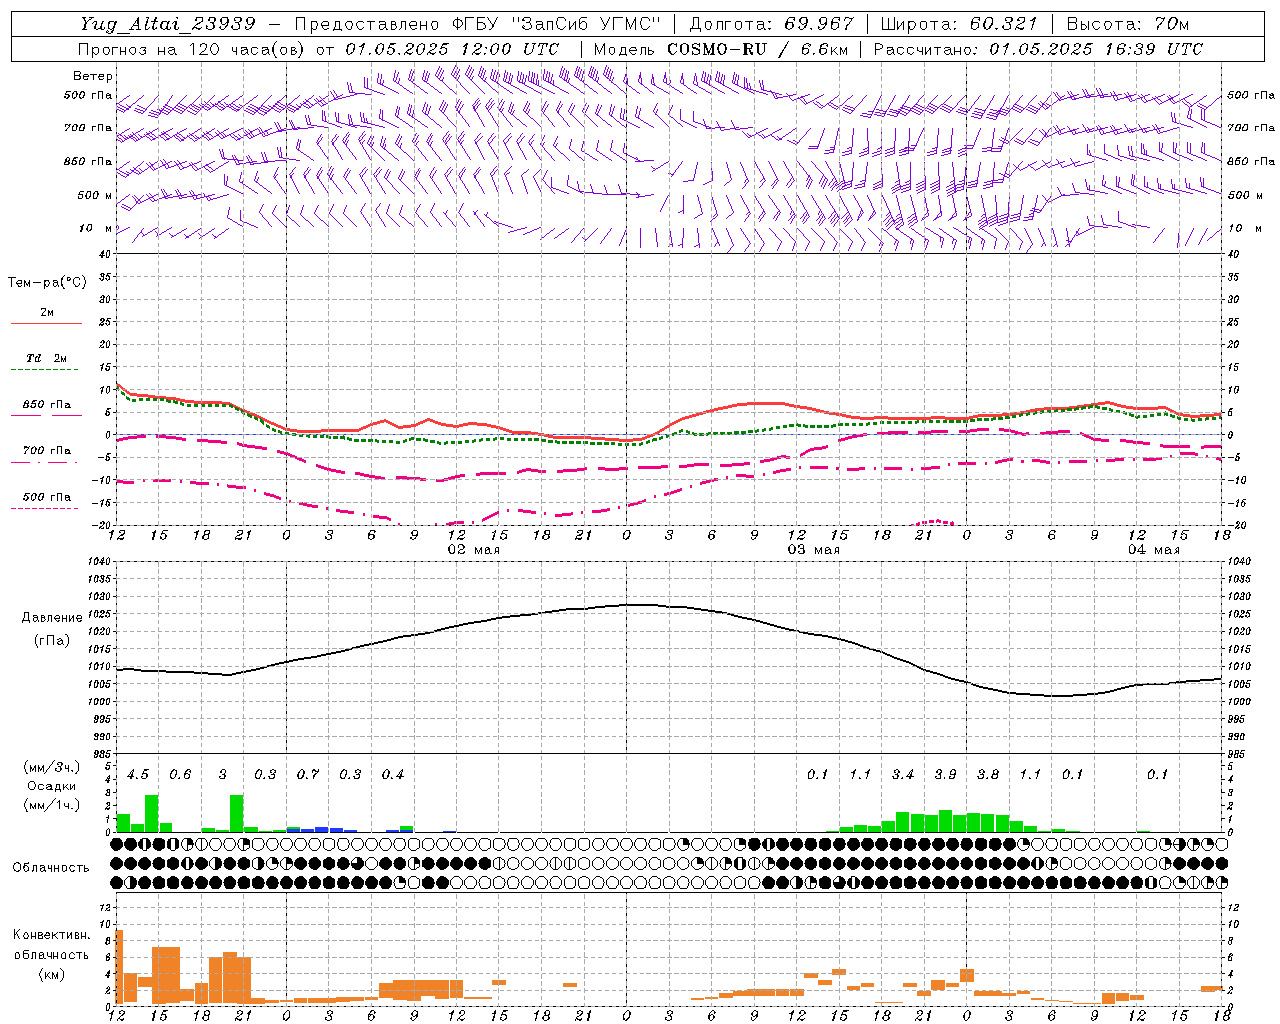1280x1024 pixels.
Task: Click the red 2м legend line
Action: pyautogui.click(x=46, y=324)
